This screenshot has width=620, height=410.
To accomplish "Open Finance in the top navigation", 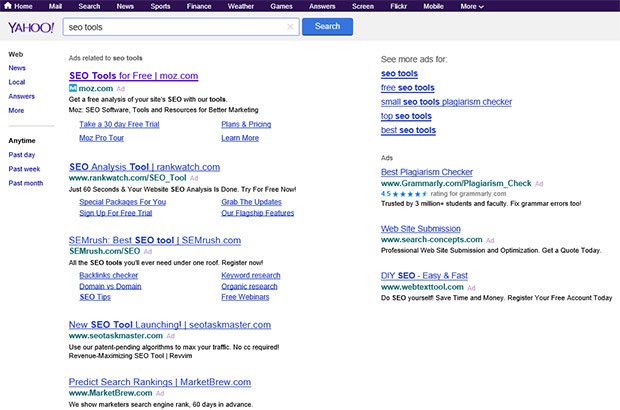I will point(199,6).
